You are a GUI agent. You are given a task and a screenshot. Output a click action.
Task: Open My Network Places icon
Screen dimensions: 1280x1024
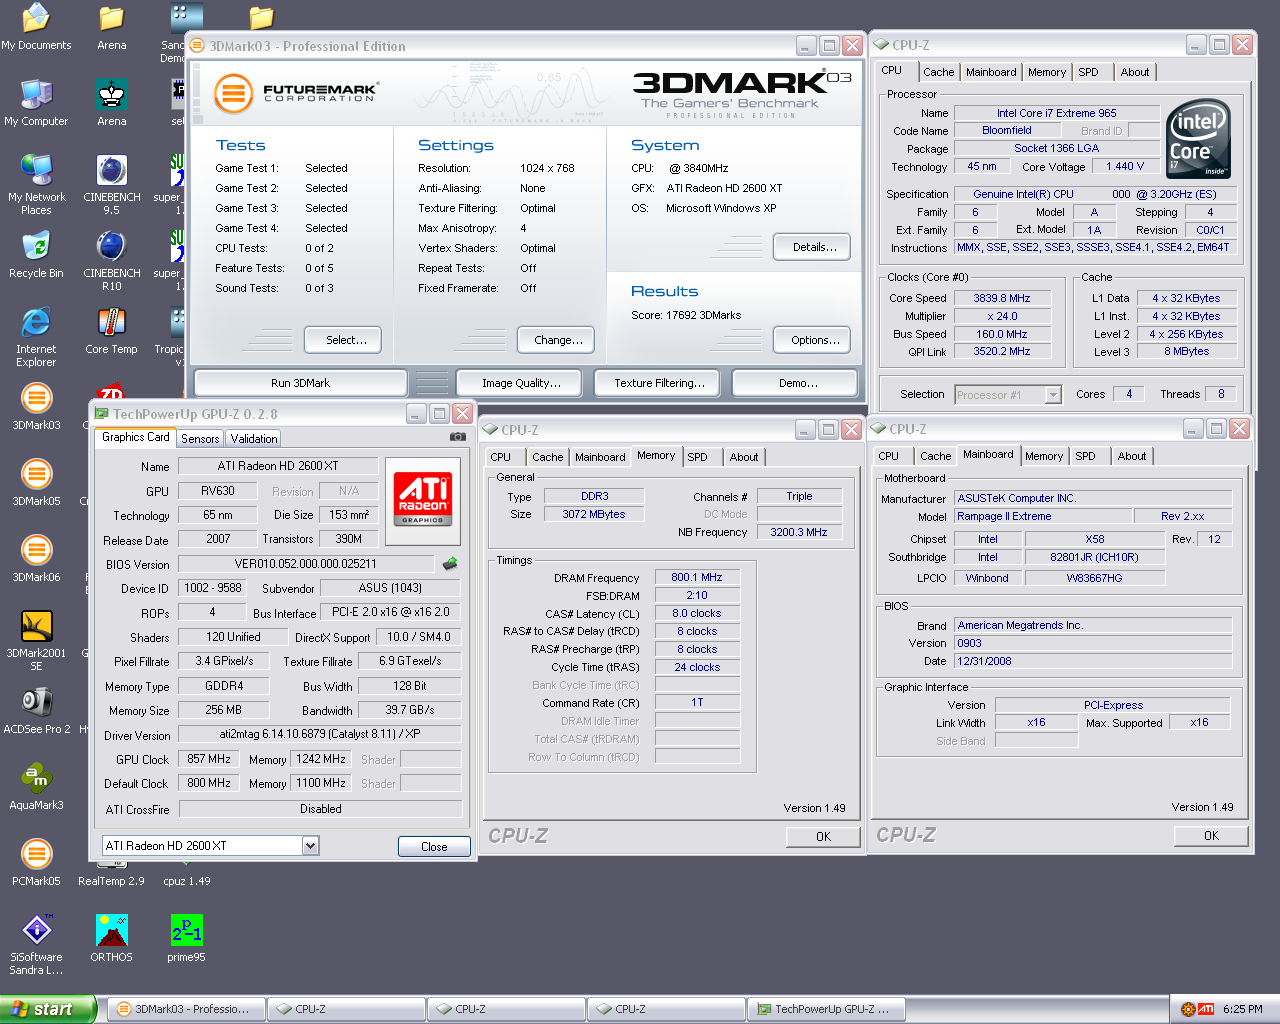(x=36, y=184)
